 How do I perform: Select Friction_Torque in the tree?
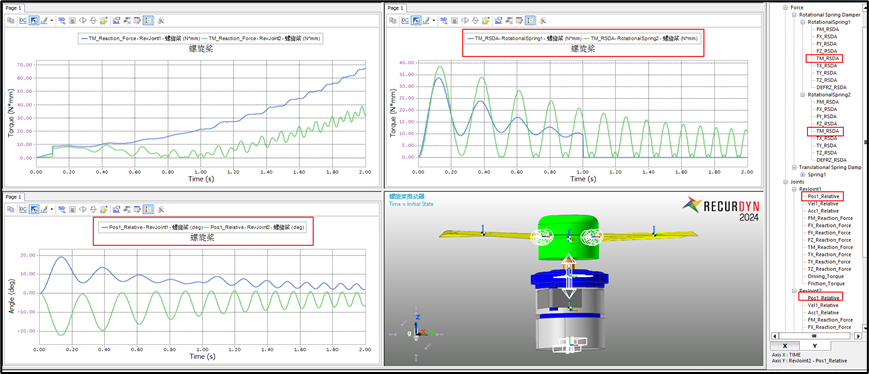[826, 284]
